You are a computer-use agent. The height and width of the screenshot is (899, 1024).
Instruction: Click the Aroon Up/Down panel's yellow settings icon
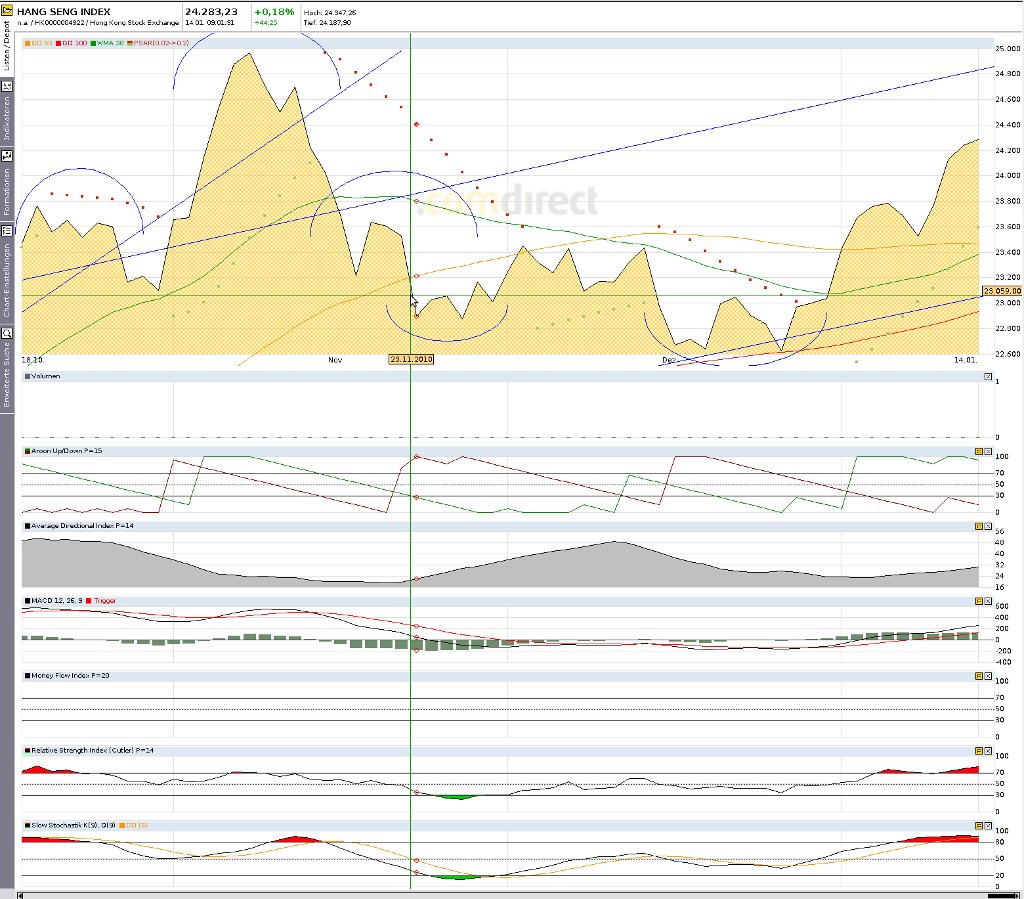[x=979, y=452]
